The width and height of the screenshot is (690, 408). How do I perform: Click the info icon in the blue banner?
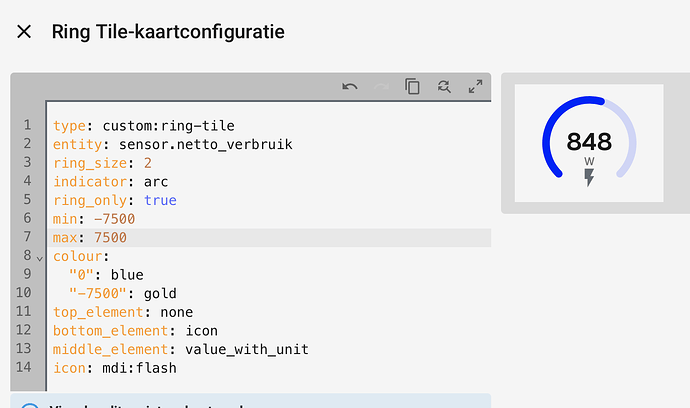coord(30,406)
